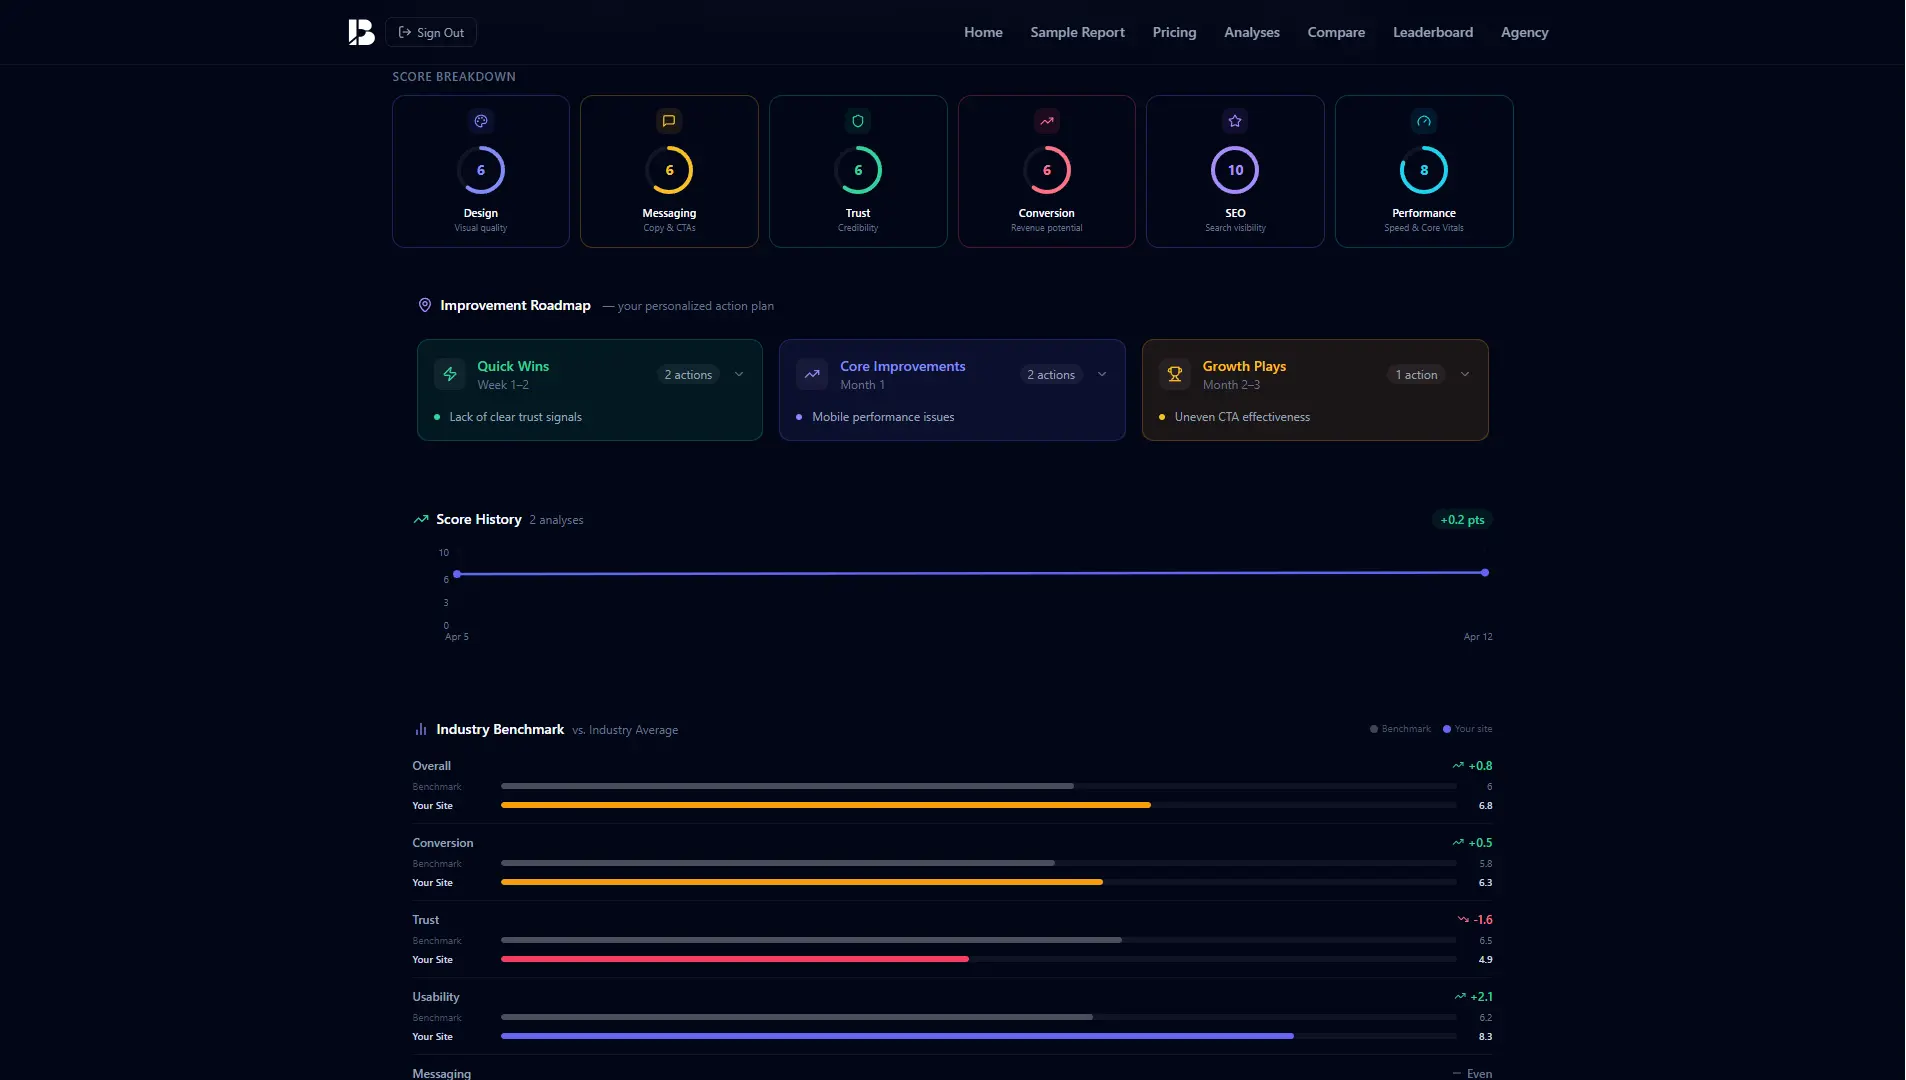
Task: Click the Usability '+2.1' difference value
Action: pyautogui.click(x=1481, y=997)
